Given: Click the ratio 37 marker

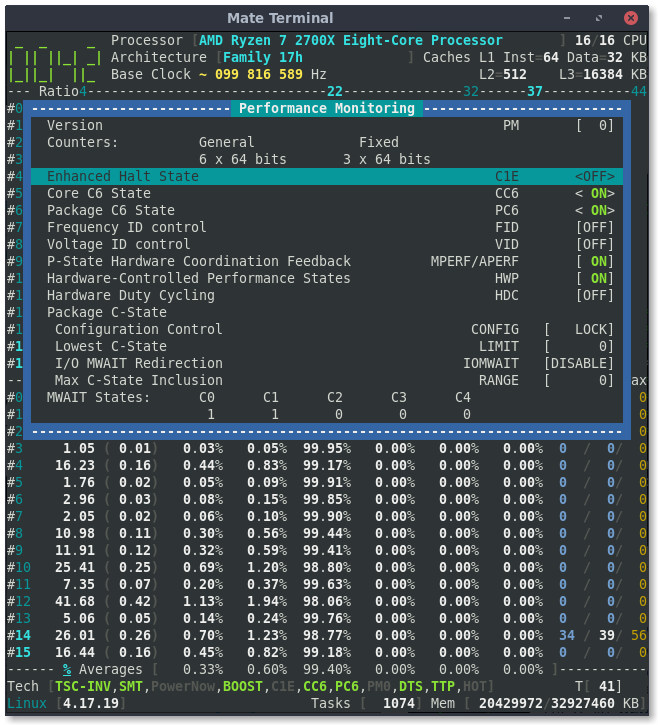Looking at the screenshot, I should coord(535,91).
